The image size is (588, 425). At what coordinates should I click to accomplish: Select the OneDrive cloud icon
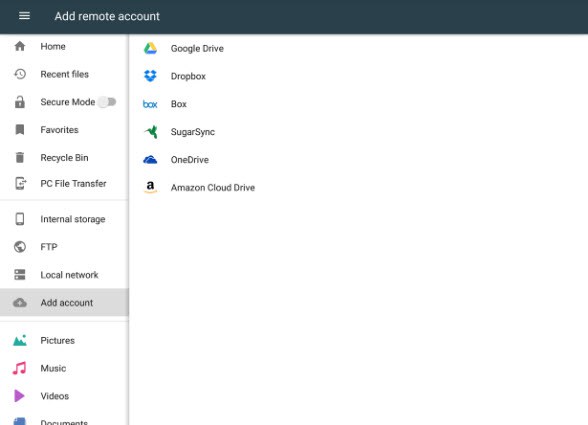(150, 160)
